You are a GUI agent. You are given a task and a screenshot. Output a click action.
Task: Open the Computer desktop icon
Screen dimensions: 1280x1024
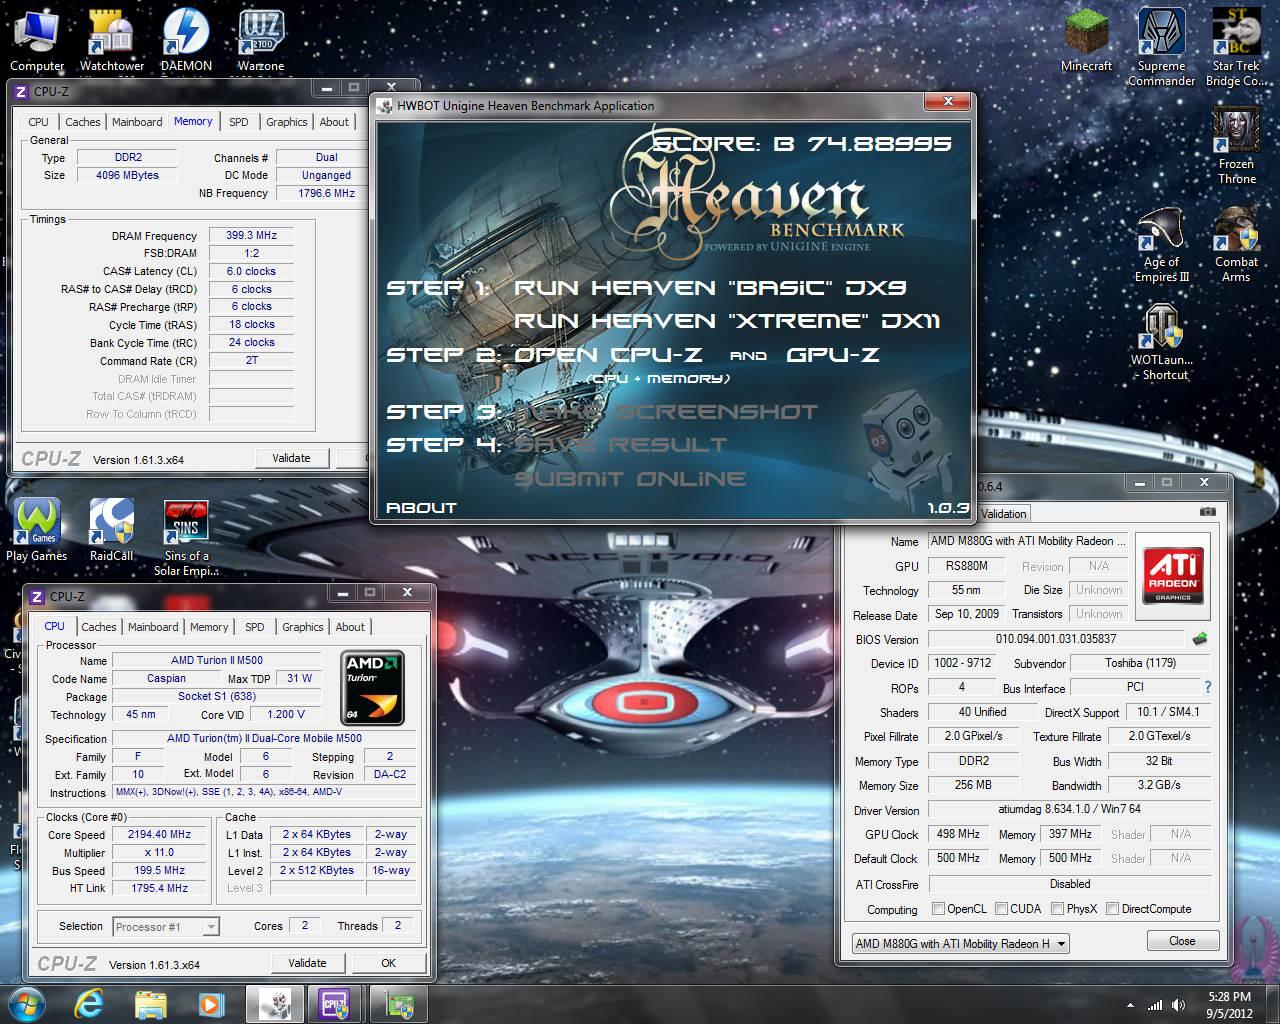[37, 40]
